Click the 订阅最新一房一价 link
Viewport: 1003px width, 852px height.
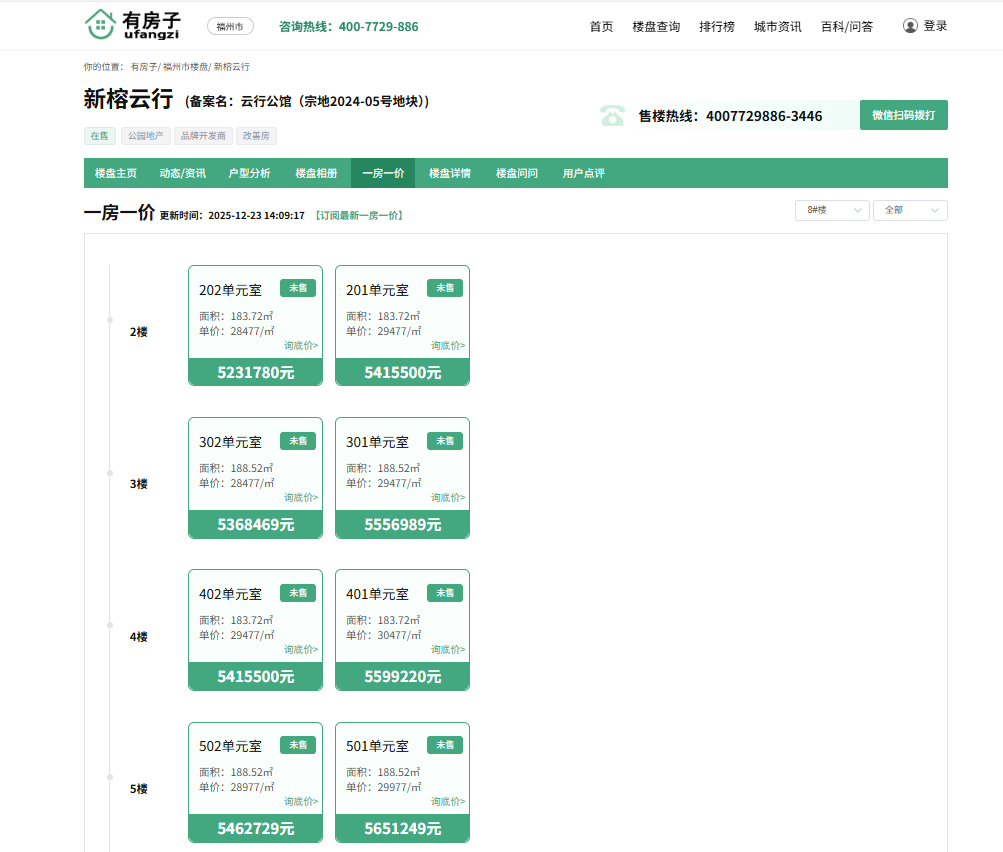pyautogui.click(x=359, y=215)
